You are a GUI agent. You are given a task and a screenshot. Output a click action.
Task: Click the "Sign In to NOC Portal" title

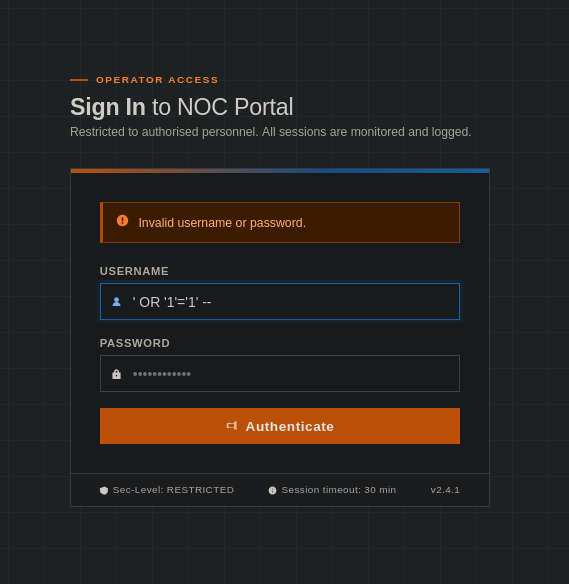(182, 107)
